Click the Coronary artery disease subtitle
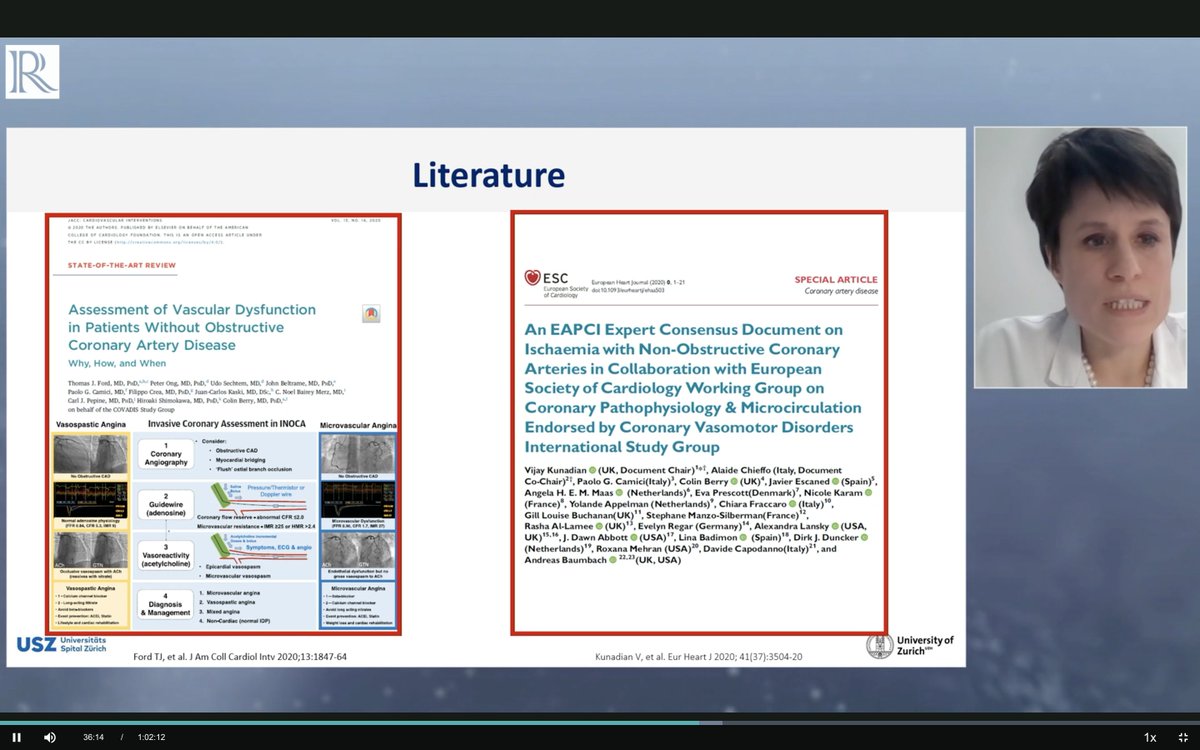Viewport: 1200px width, 750px height. pos(841,292)
